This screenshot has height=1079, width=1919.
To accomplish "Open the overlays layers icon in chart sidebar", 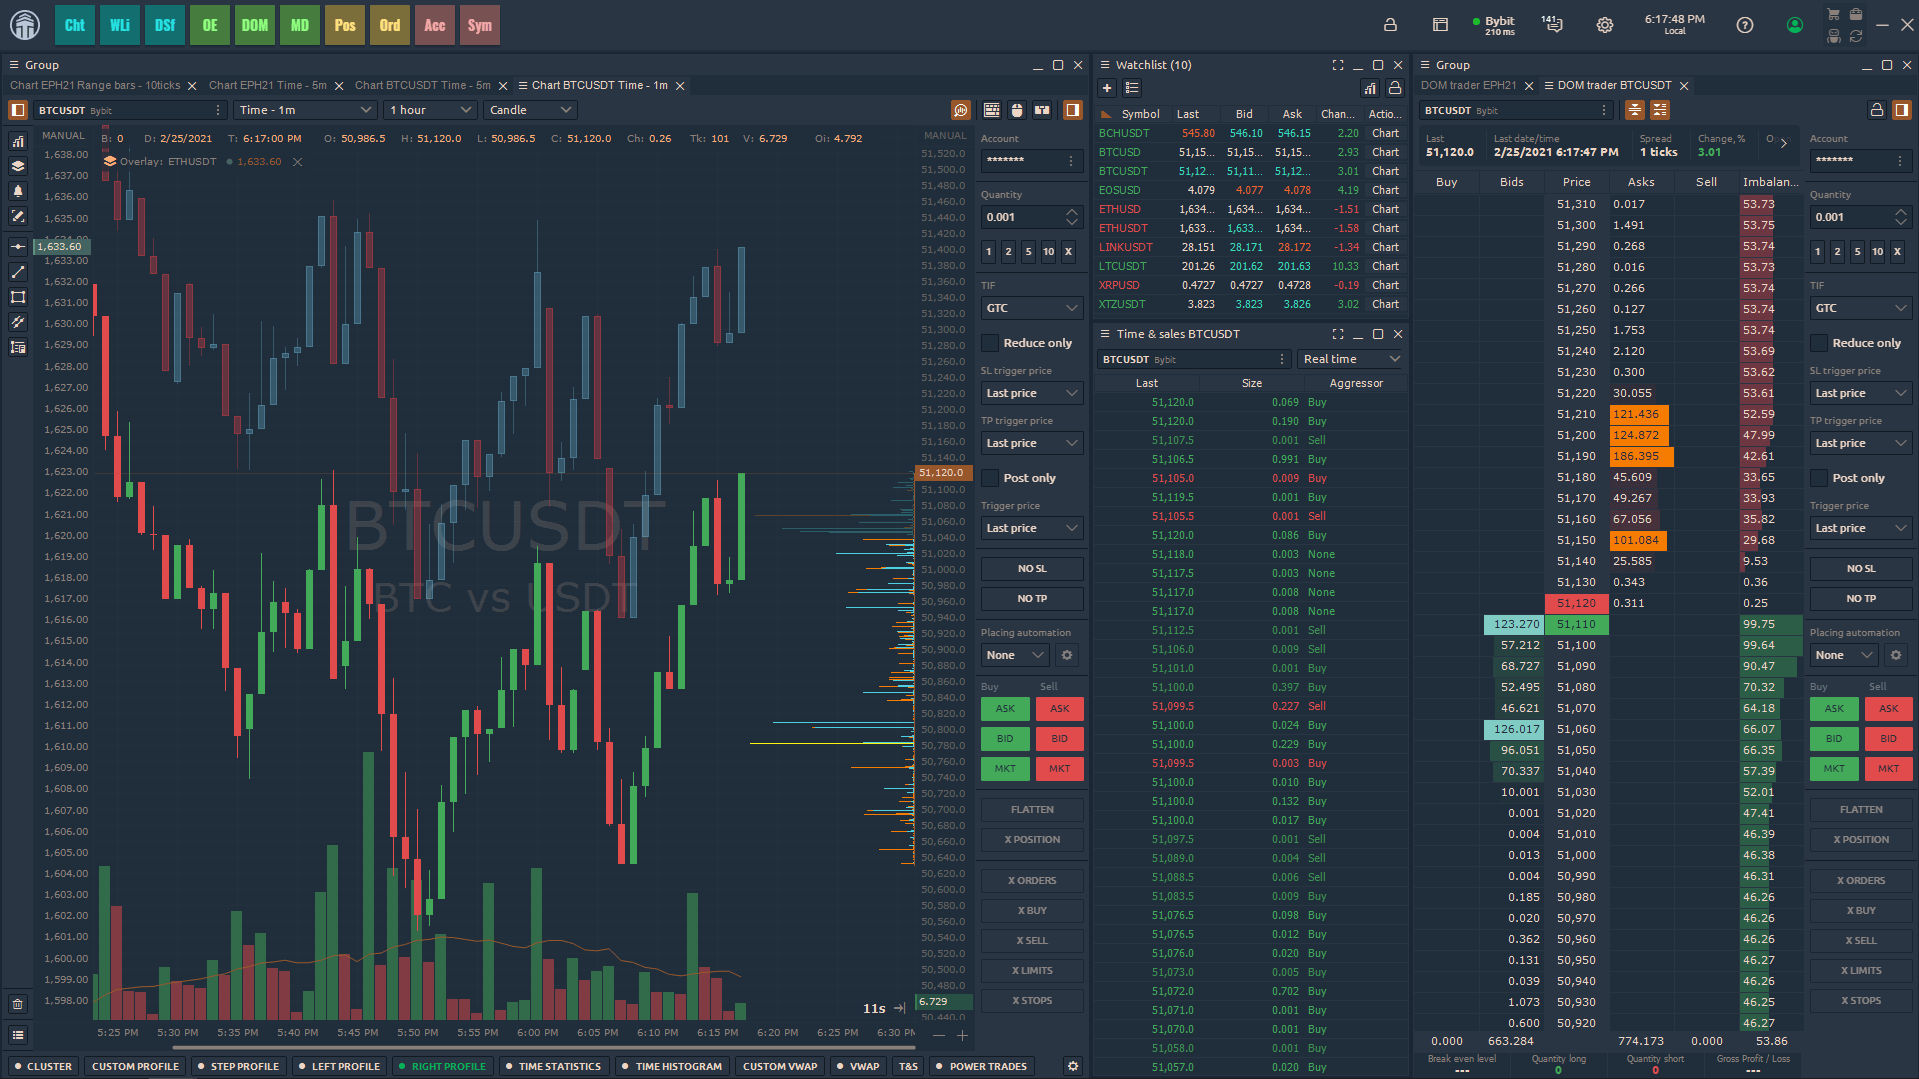I will coord(18,166).
